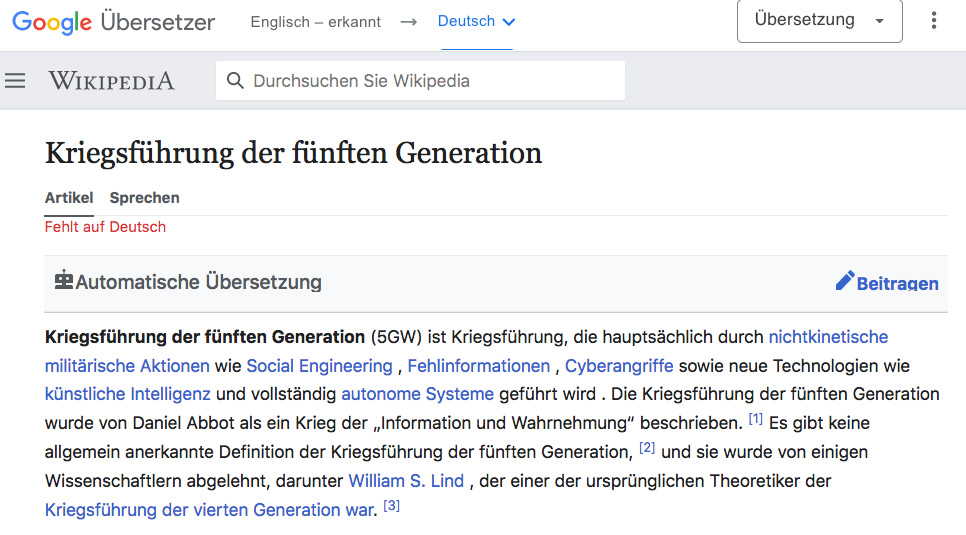Open the three-dot more options menu
Image resolution: width=966 pixels, height=535 pixels.
pos(934,21)
